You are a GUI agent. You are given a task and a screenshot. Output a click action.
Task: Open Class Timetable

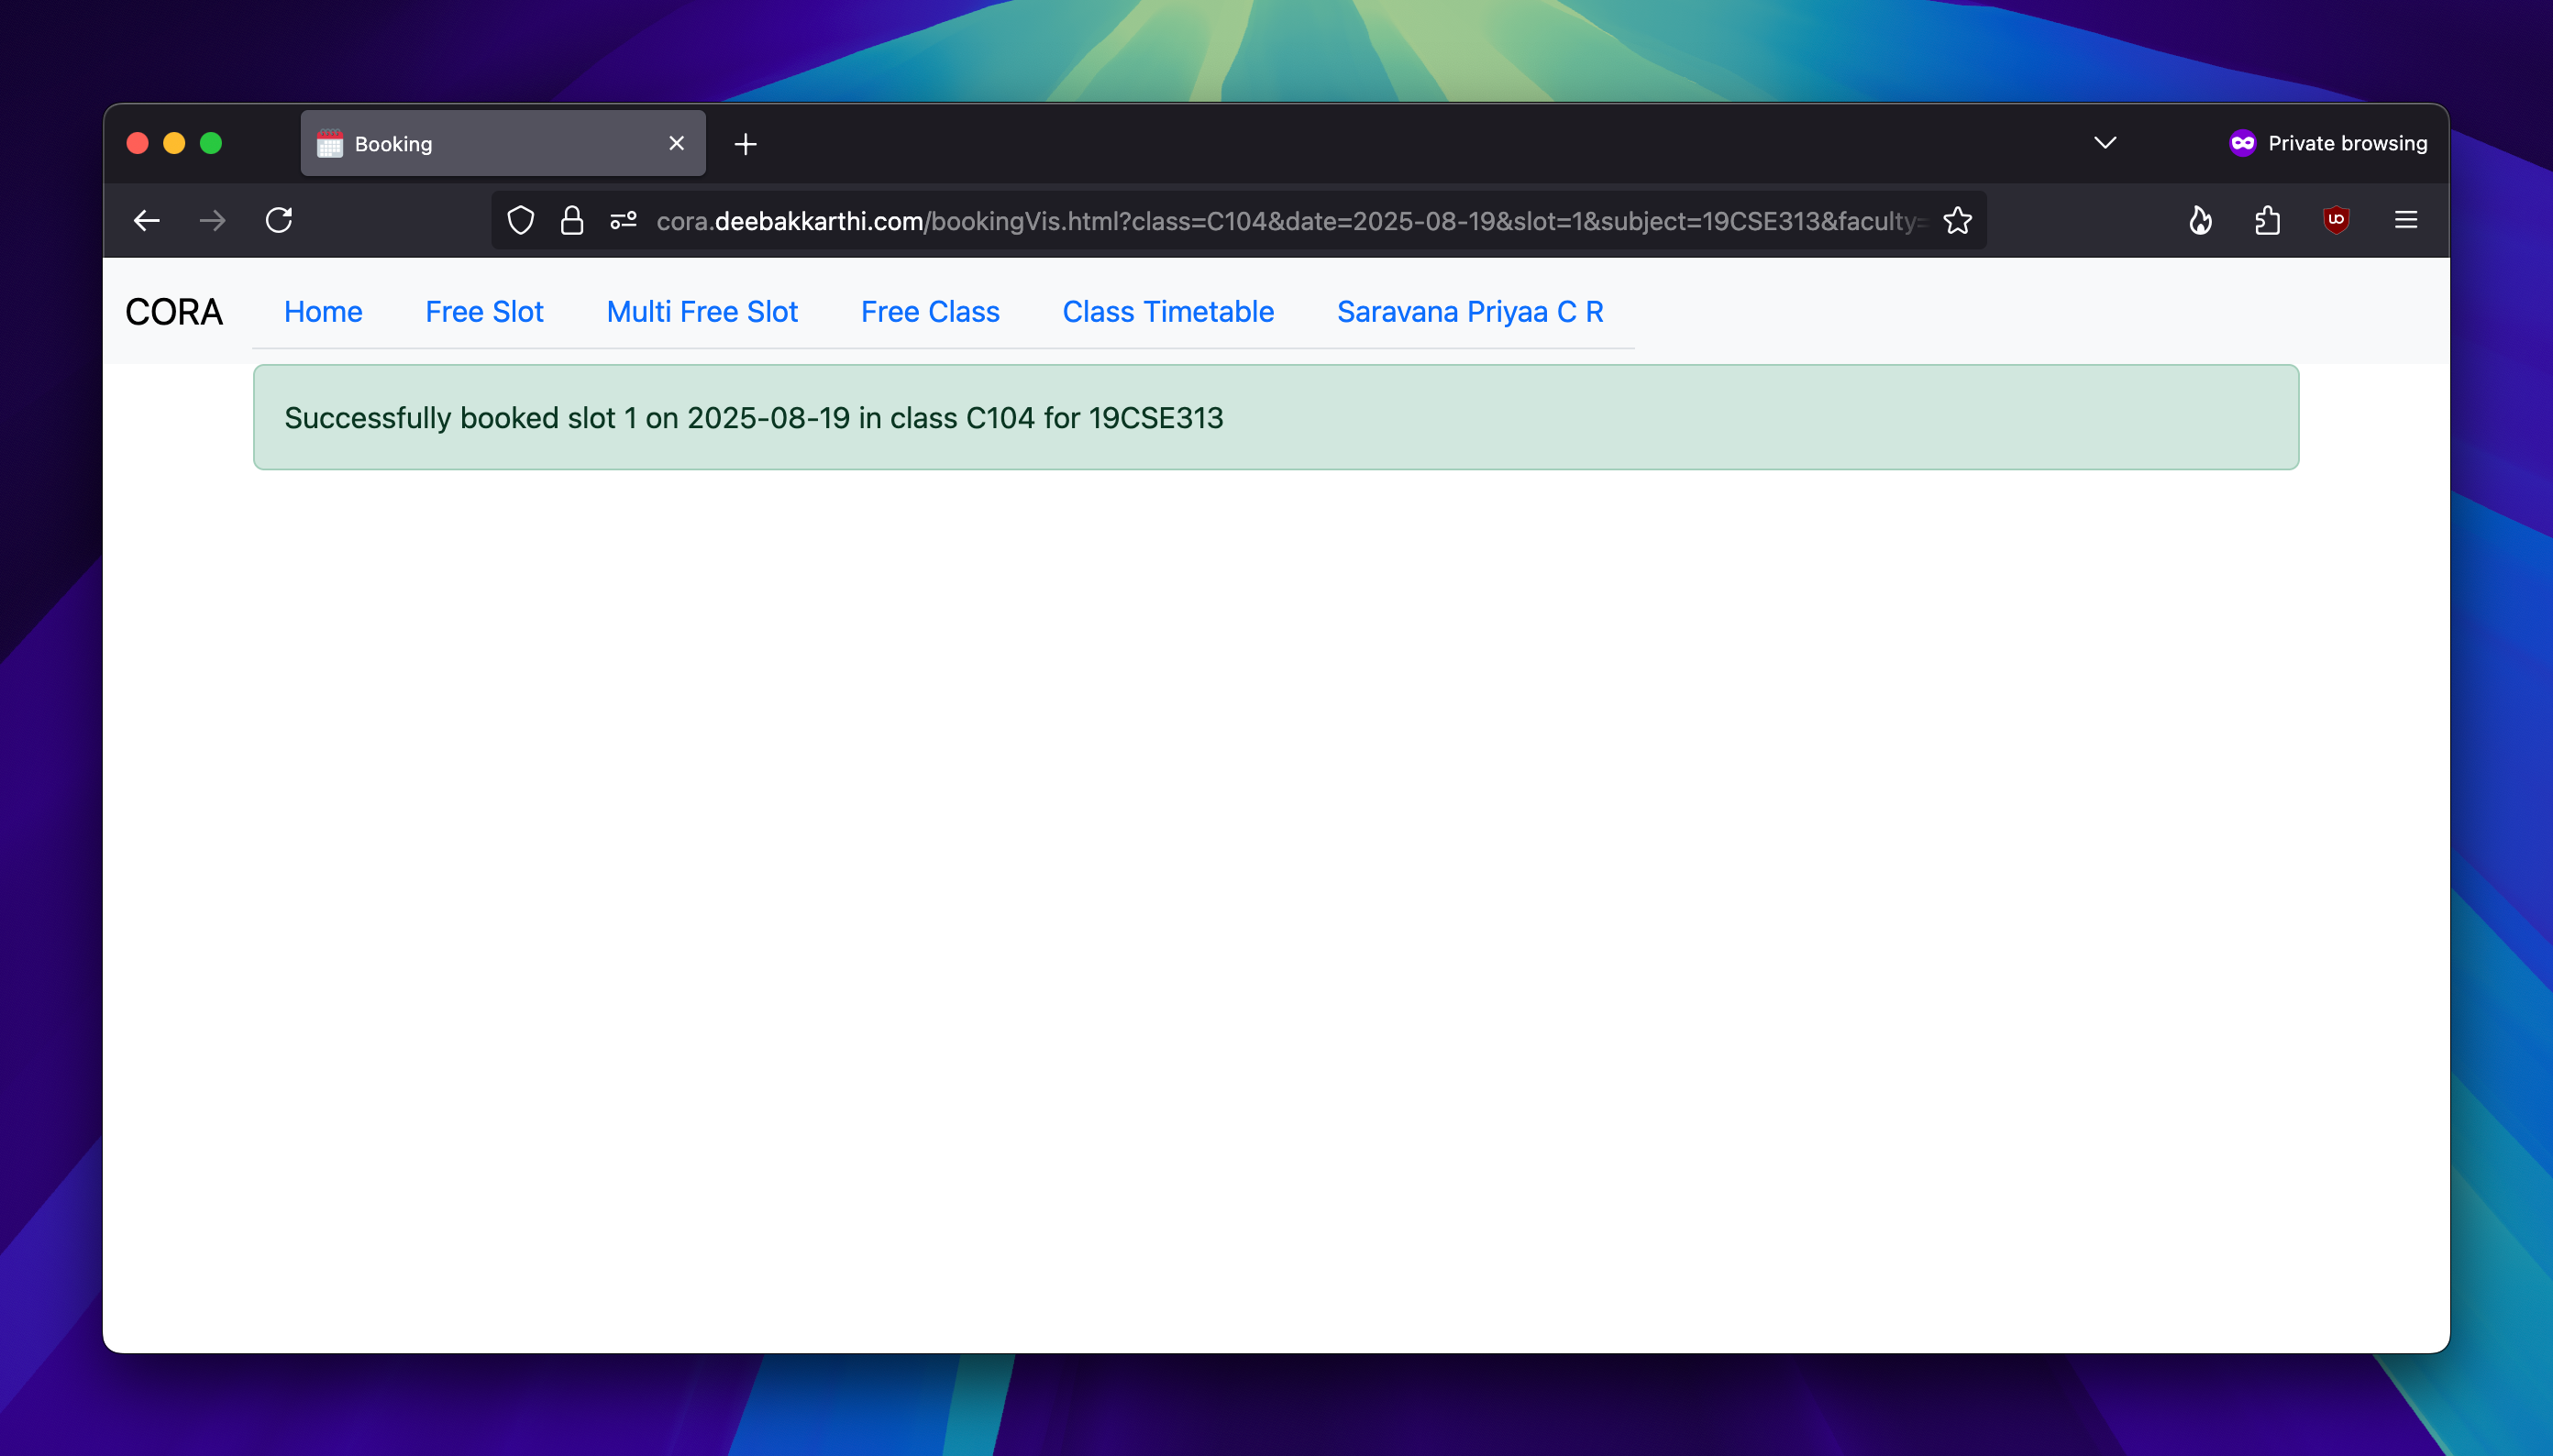click(1168, 312)
